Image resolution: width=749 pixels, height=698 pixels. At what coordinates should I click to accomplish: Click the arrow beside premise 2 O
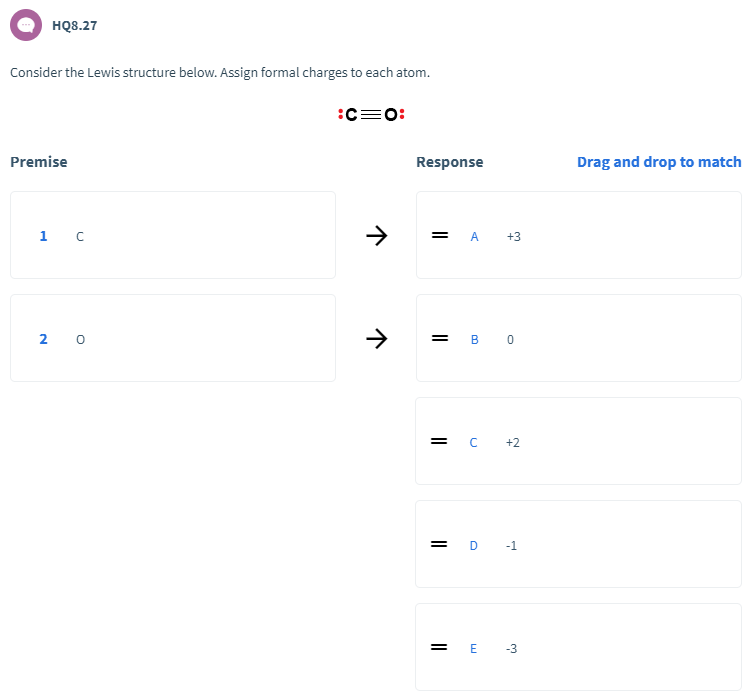point(376,339)
